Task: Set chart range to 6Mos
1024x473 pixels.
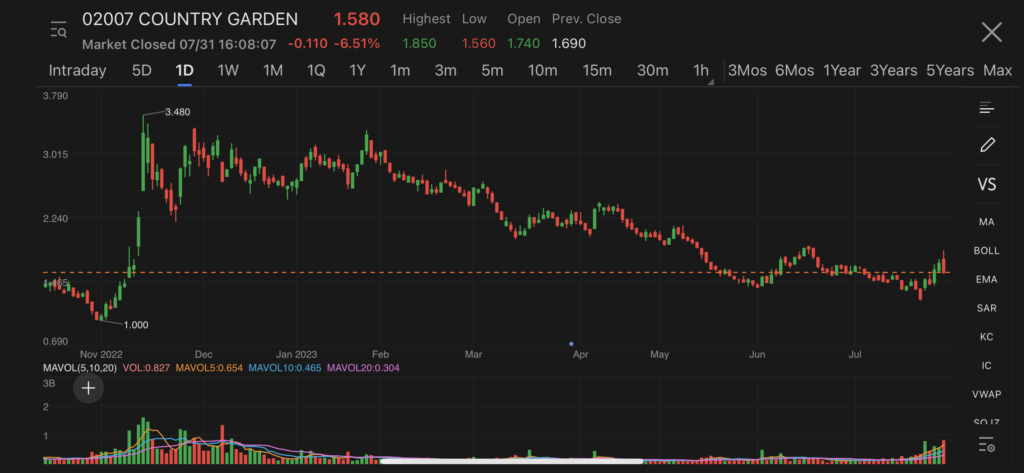Action: pos(795,71)
